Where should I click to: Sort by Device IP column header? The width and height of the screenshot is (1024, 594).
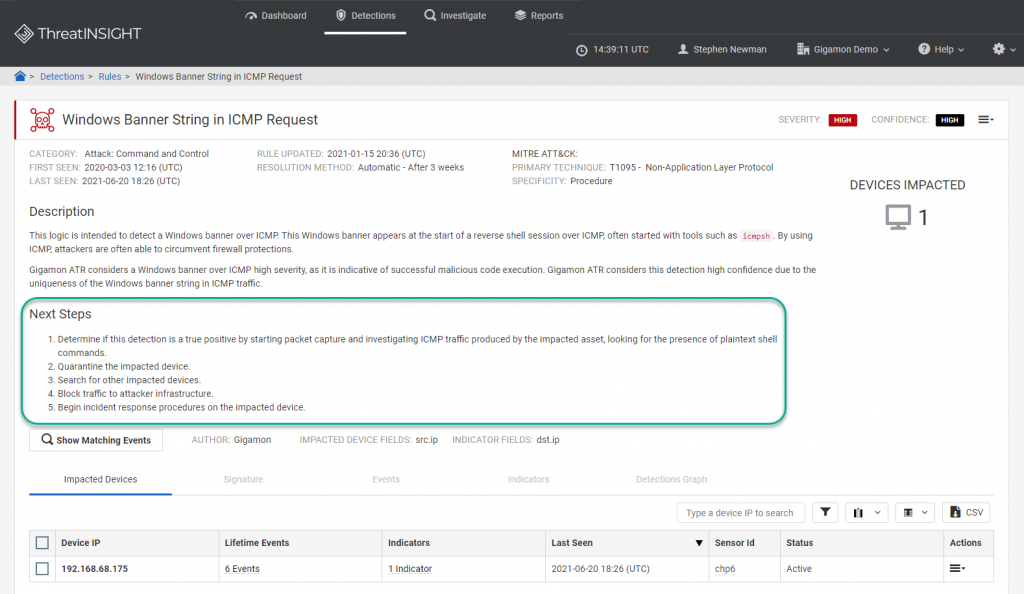tap(81, 543)
